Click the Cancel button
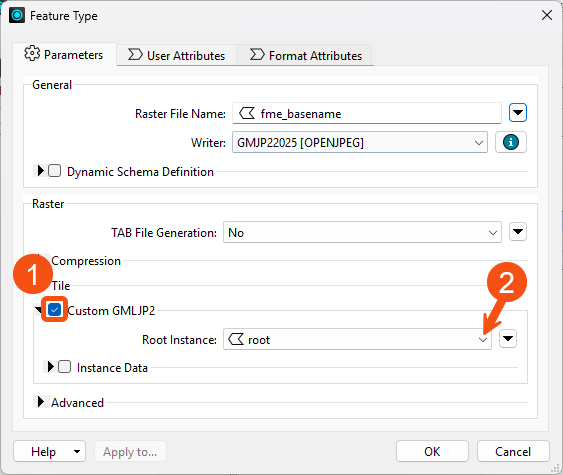This screenshot has width=563, height=475. click(x=513, y=451)
